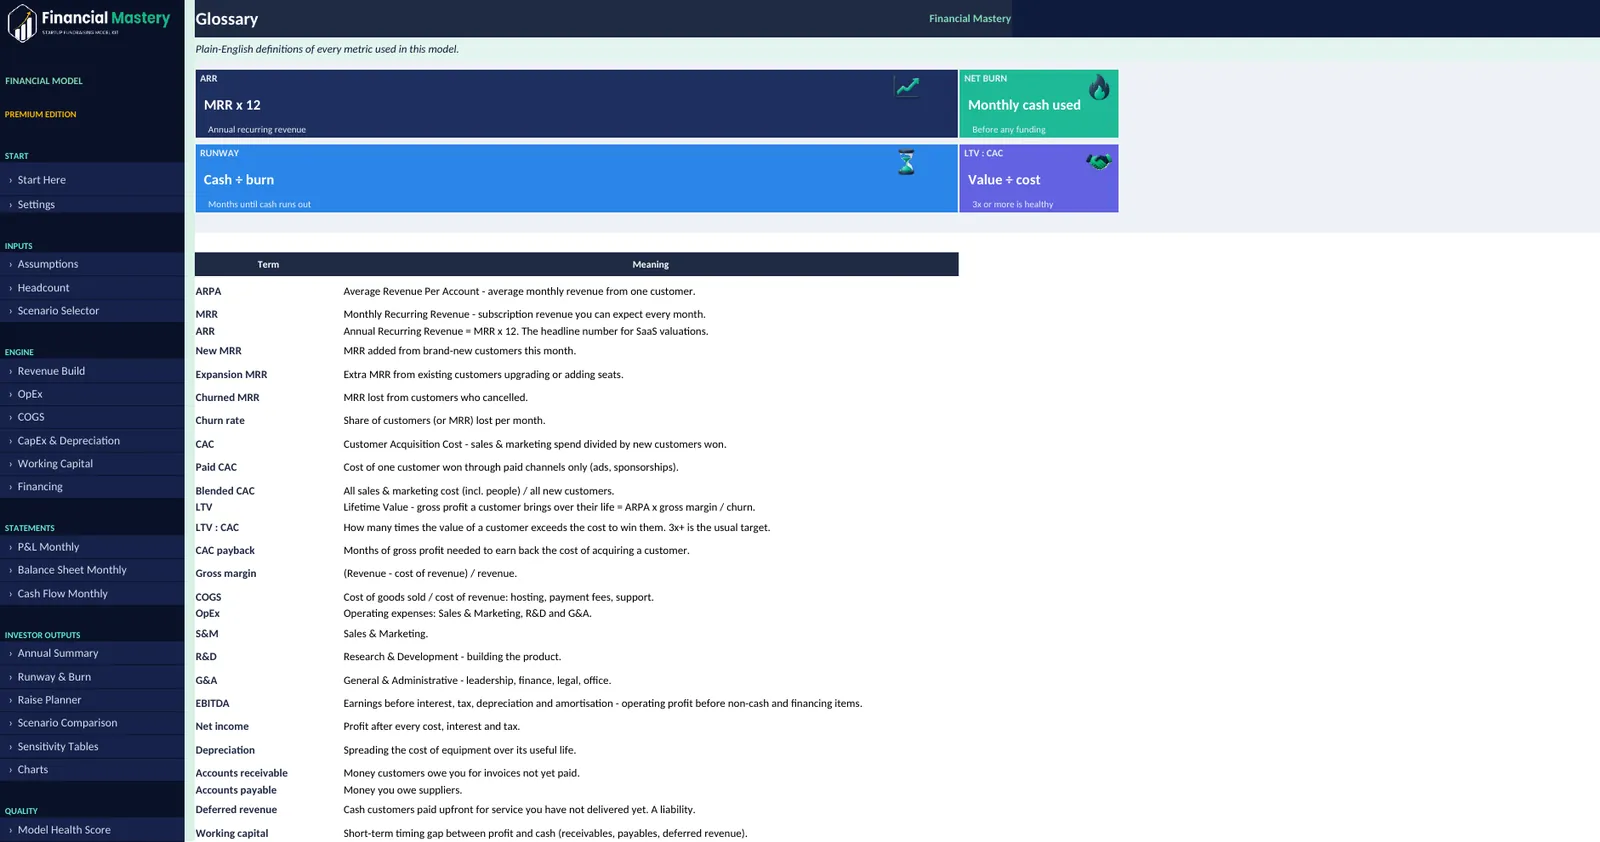Screen dimensions: 1600x842
Task: Open the Model Health Score link
Action: pyautogui.click(x=92, y=830)
